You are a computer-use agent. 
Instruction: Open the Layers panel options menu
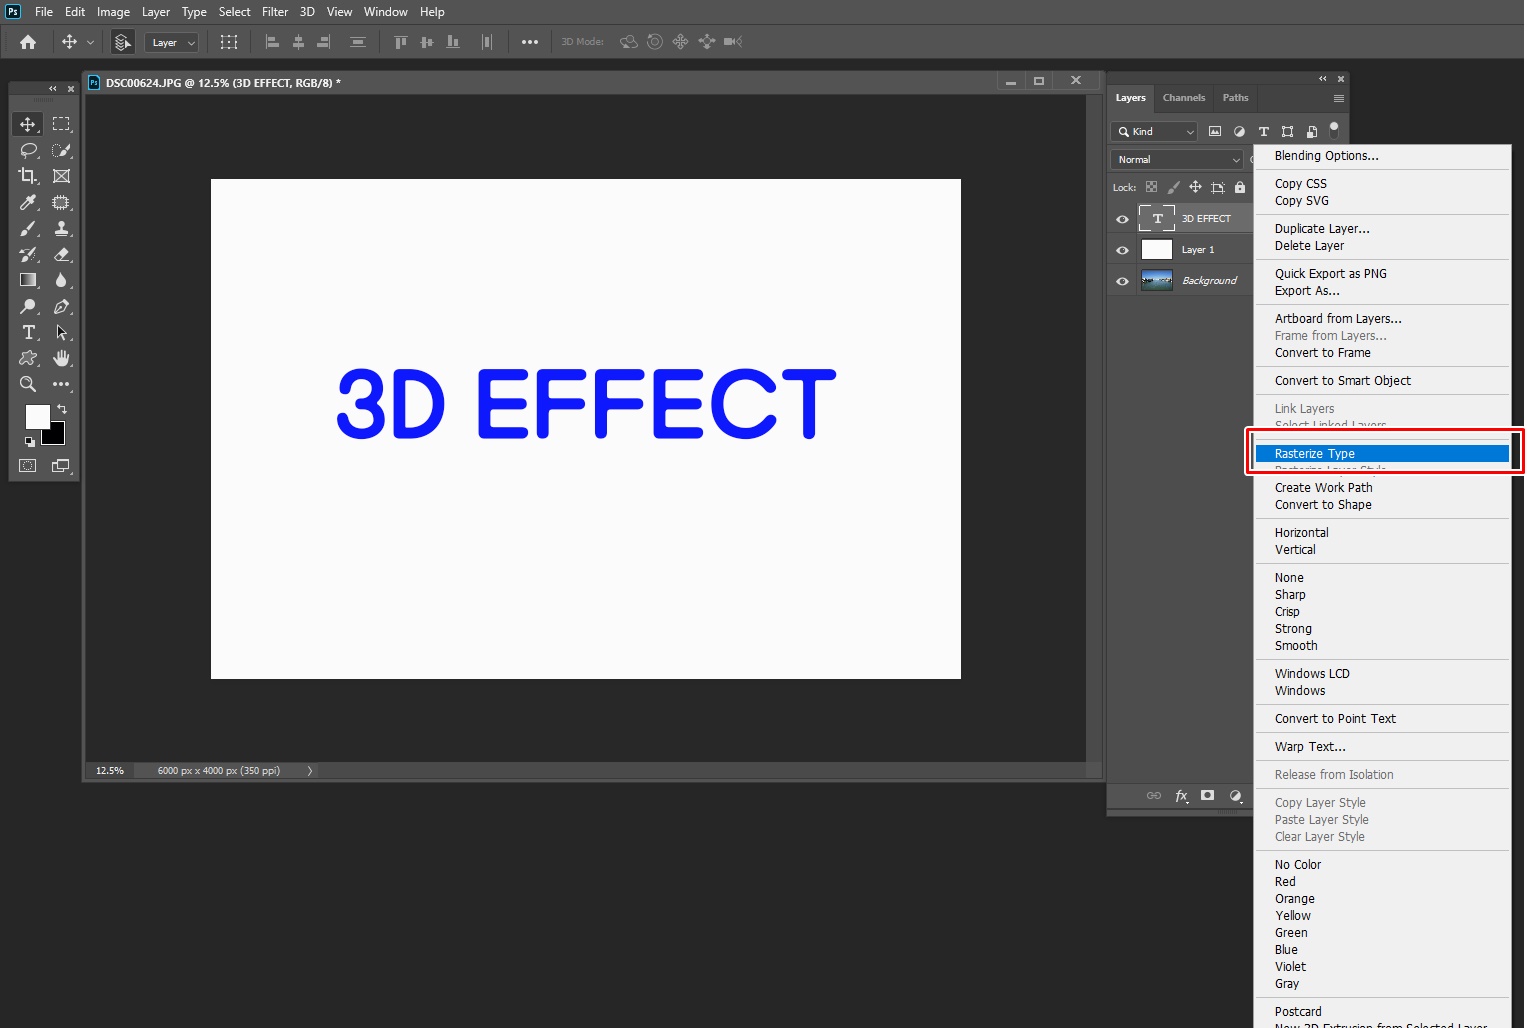pos(1339,98)
